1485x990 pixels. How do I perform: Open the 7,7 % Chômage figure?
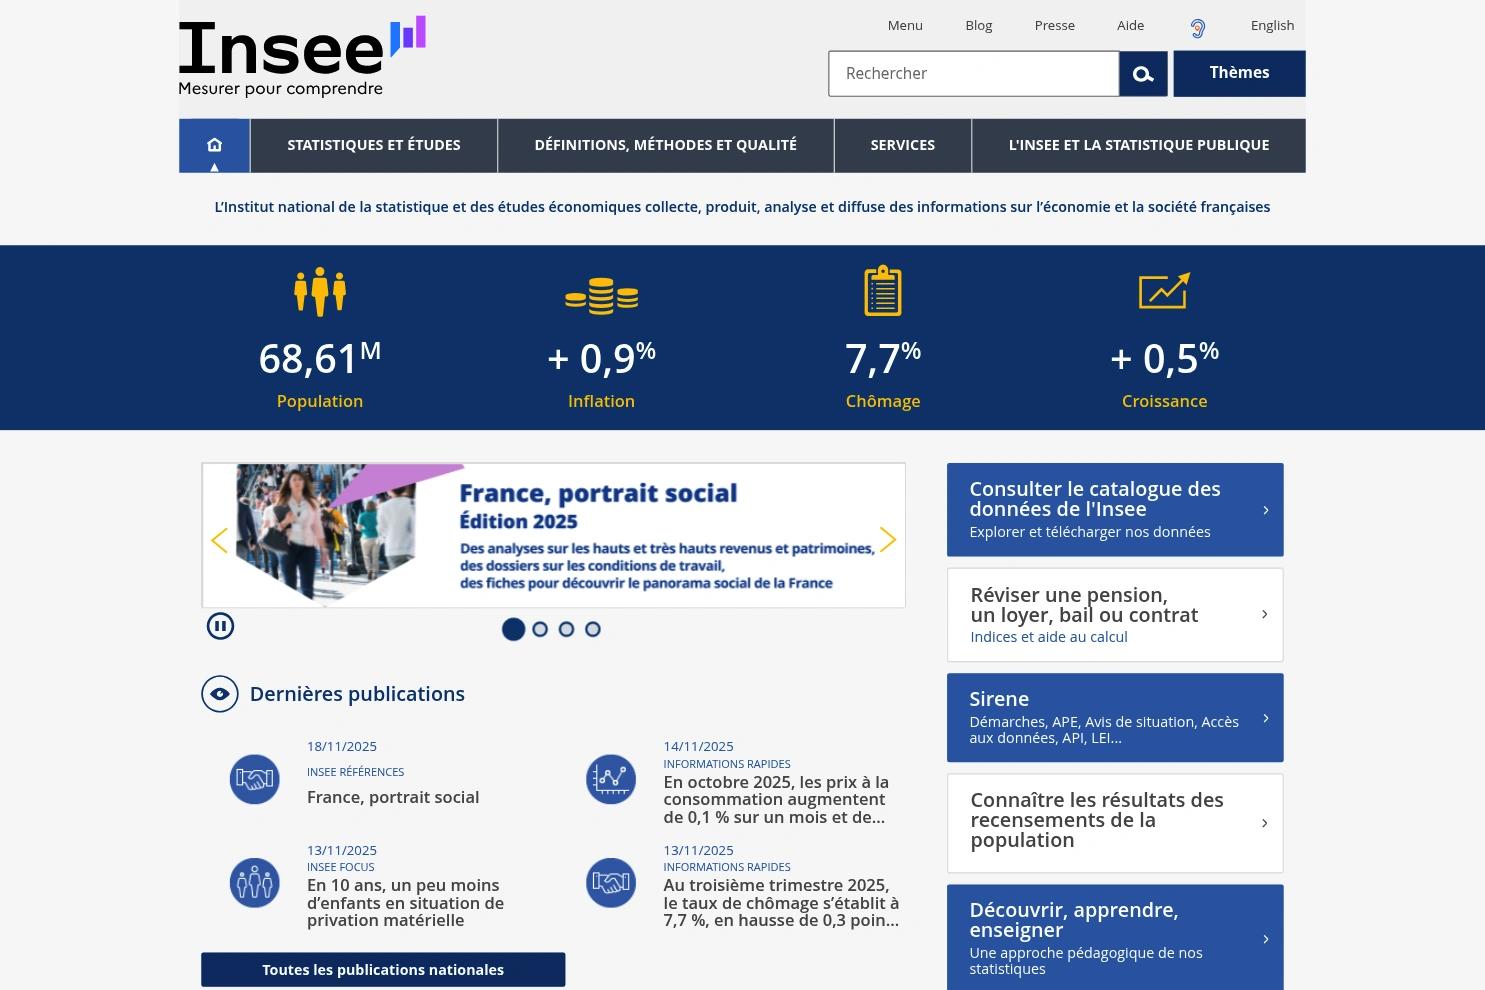[883, 358]
